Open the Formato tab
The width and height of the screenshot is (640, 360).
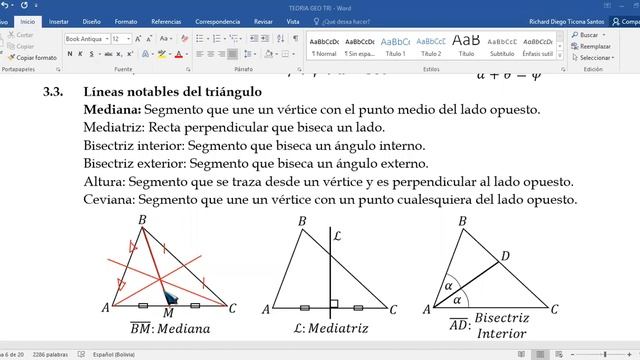[x=126, y=22]
